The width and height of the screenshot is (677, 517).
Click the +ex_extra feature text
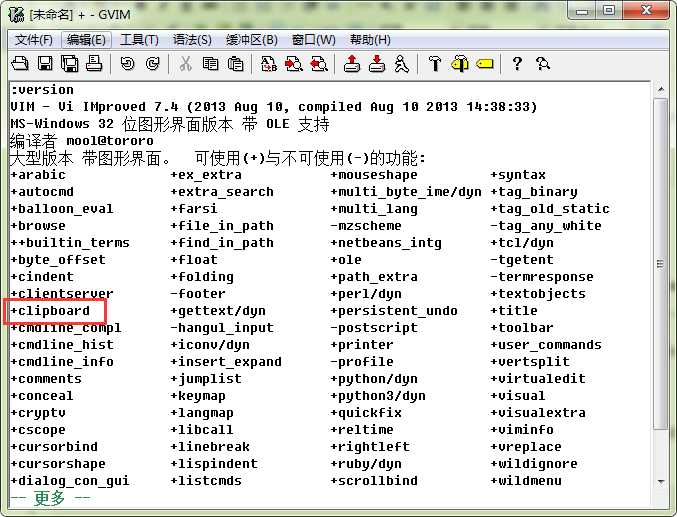click(x=206, y=175)
